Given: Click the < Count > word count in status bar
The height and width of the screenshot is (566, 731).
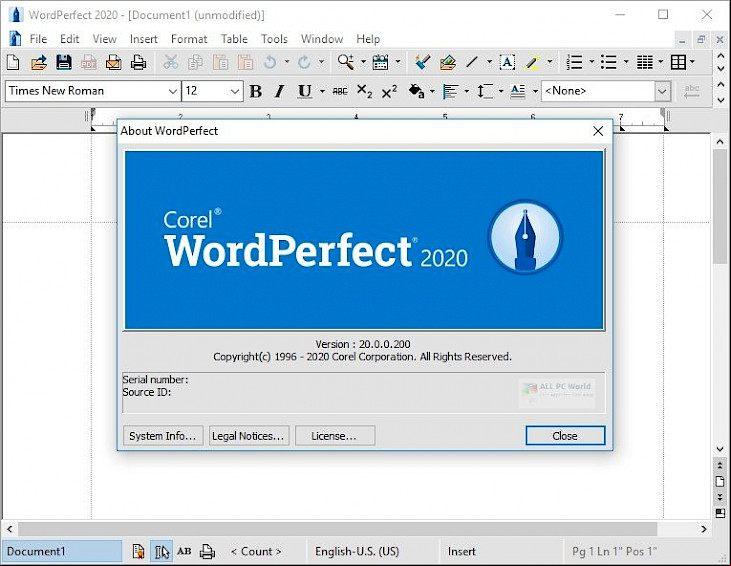Looking at the screenshot, I should tap(256, 552).
